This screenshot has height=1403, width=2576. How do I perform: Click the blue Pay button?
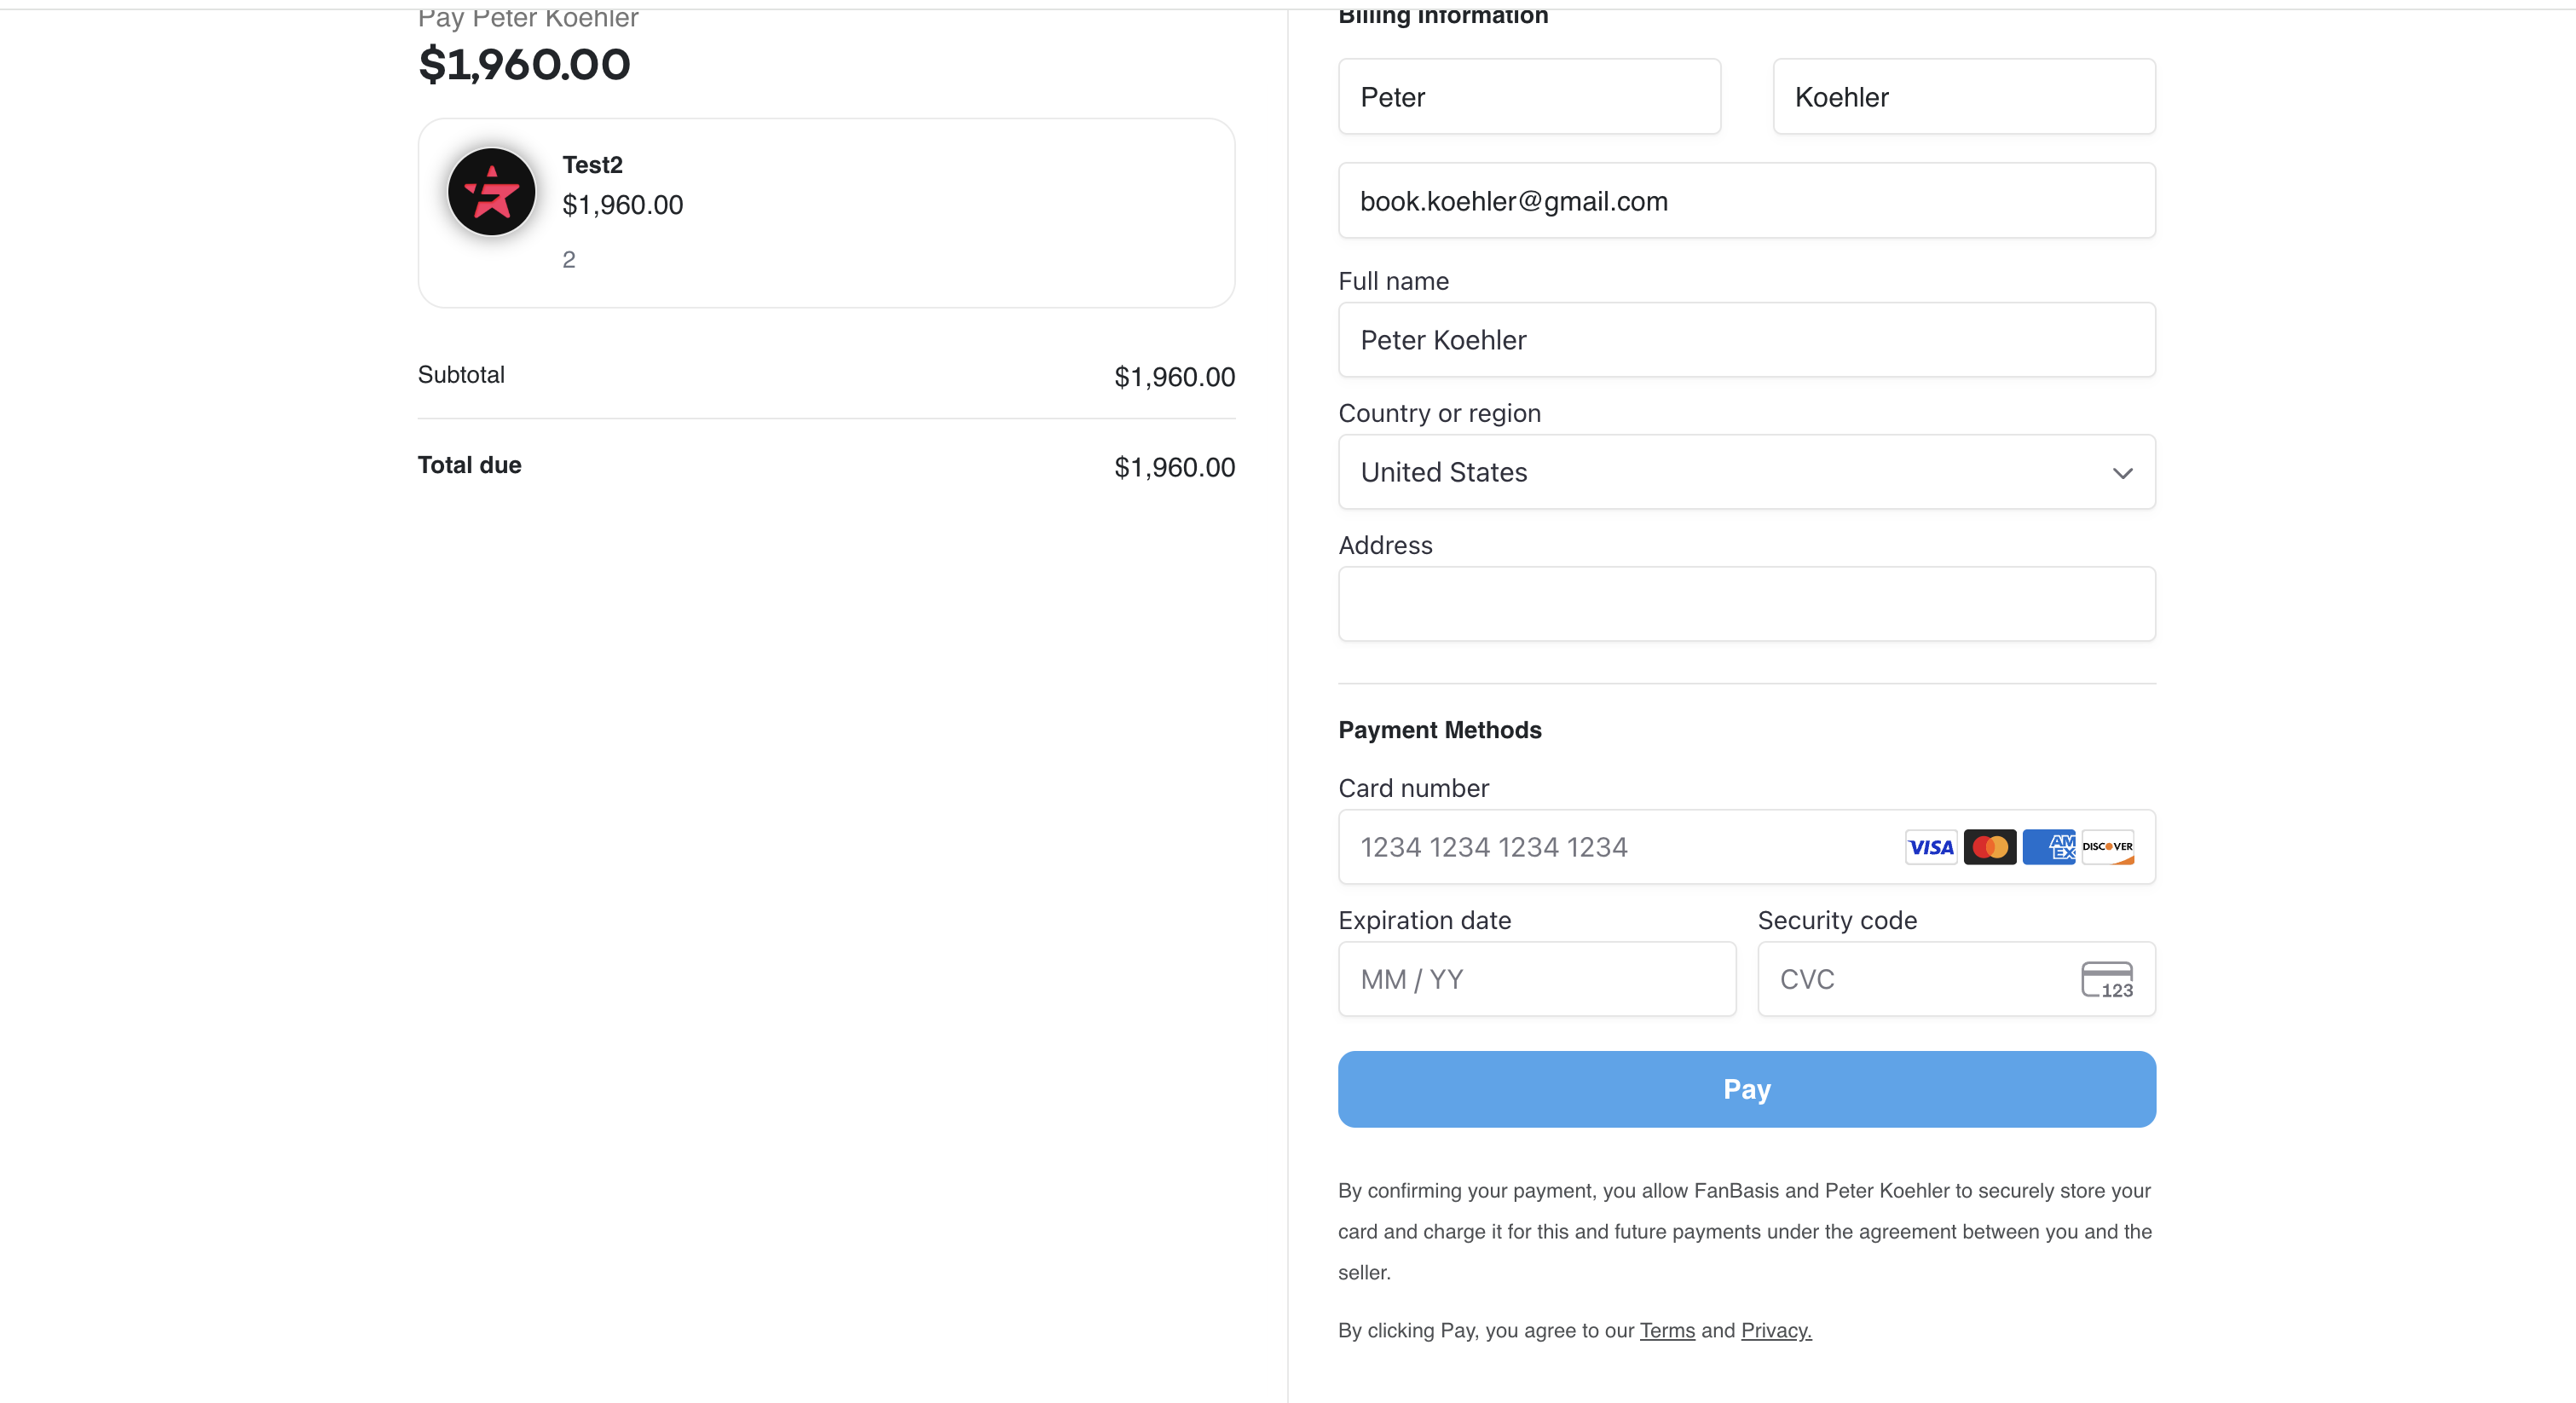point(1746,1089)
